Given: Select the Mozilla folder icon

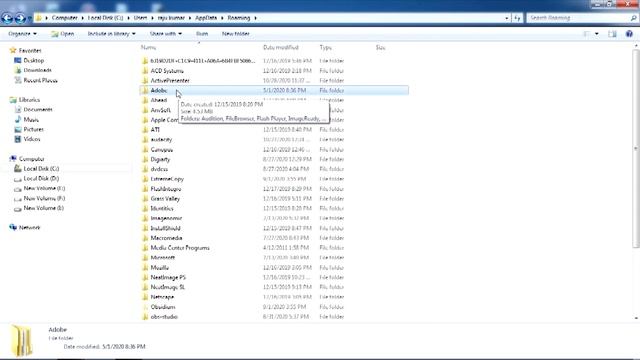Looking at the screenshot, I should coord(145,267).
